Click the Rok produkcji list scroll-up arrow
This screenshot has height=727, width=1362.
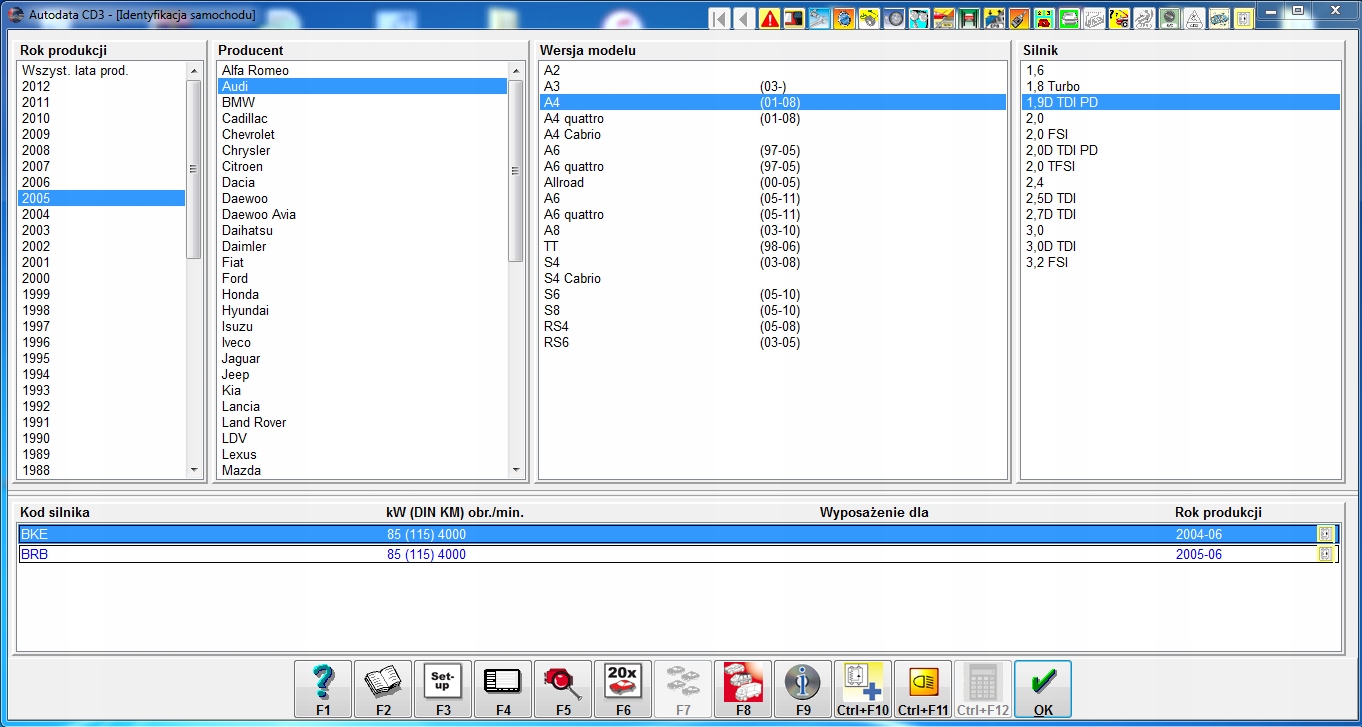tap(194, 70)
